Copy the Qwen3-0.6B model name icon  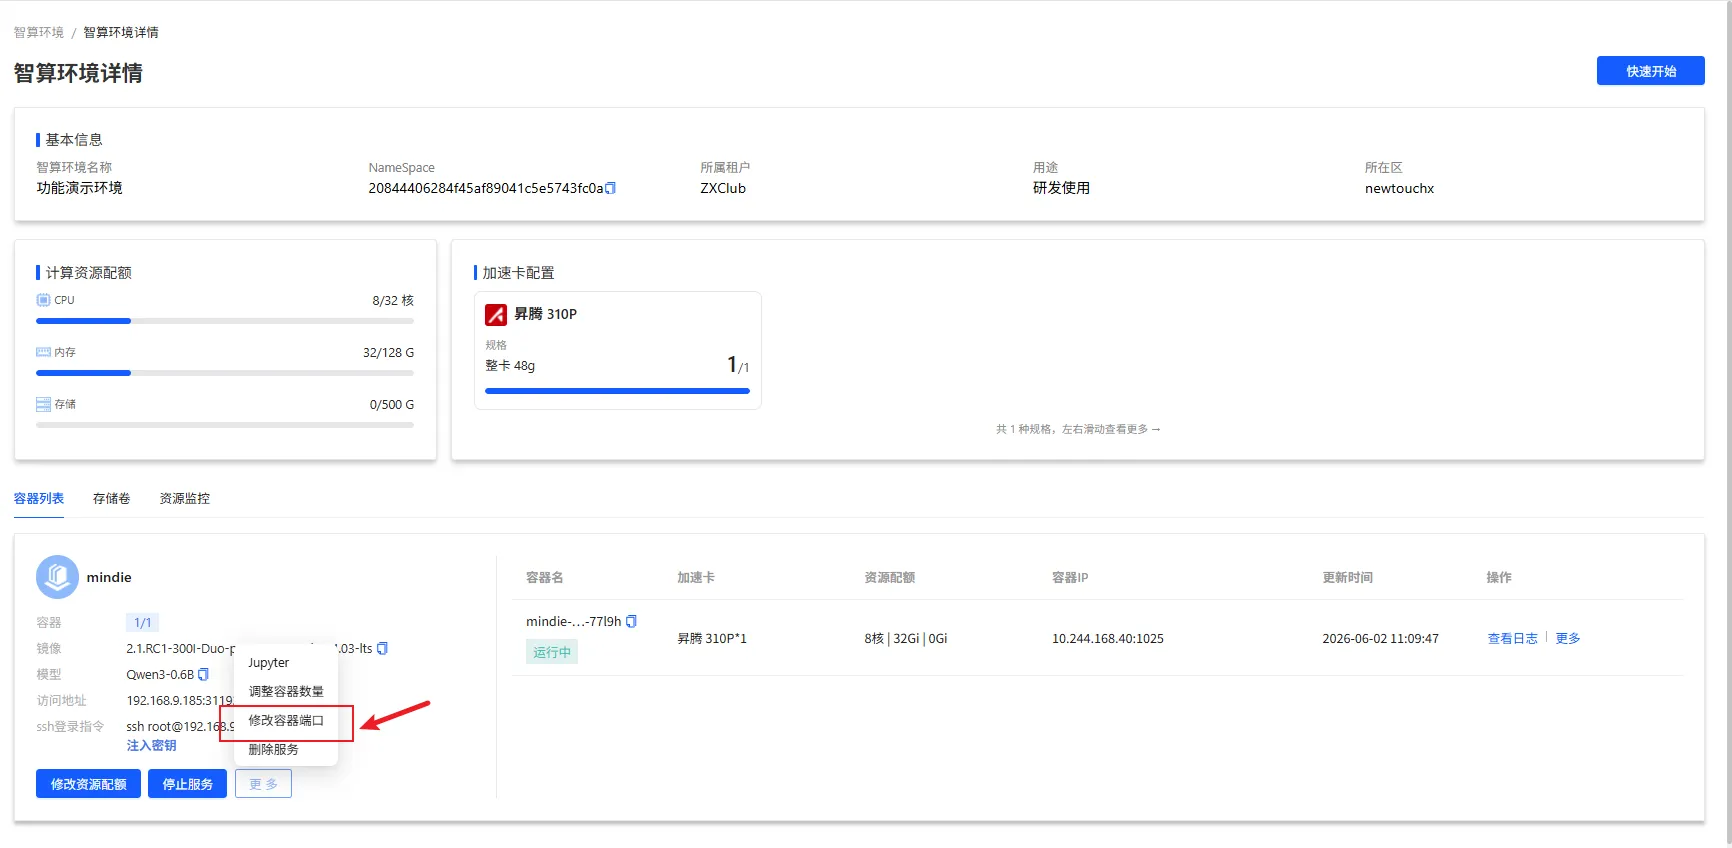pos(204,674)
